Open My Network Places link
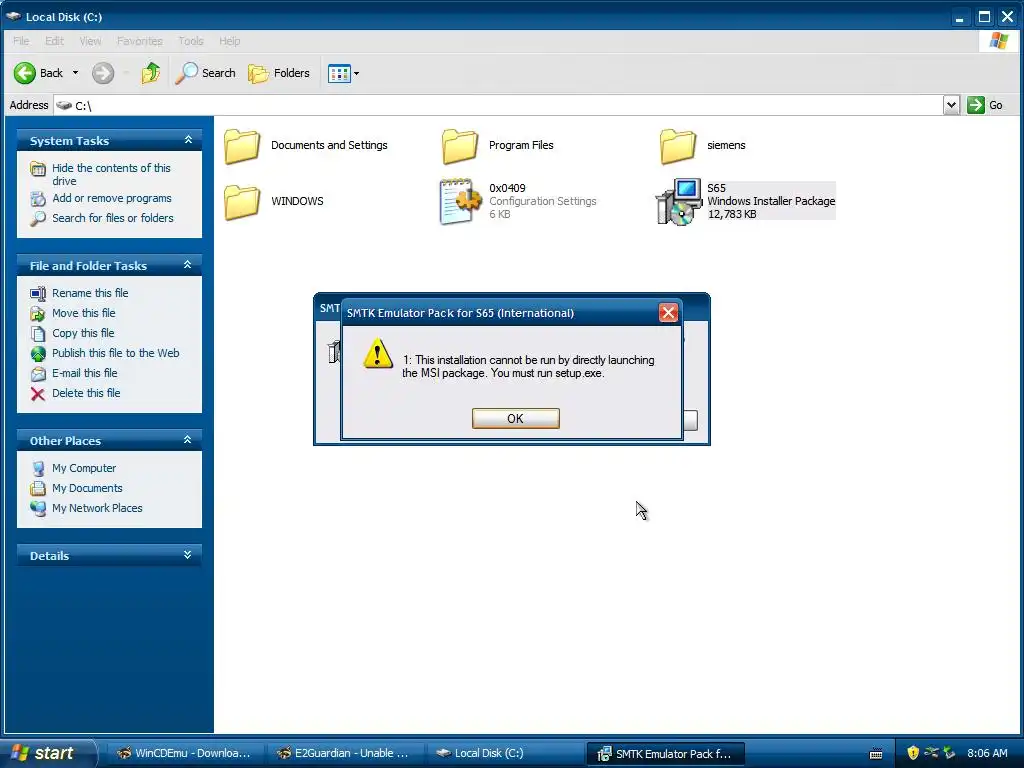Image resolution: width=1024 pixels, height=768 pixels. tap(97, 508)
